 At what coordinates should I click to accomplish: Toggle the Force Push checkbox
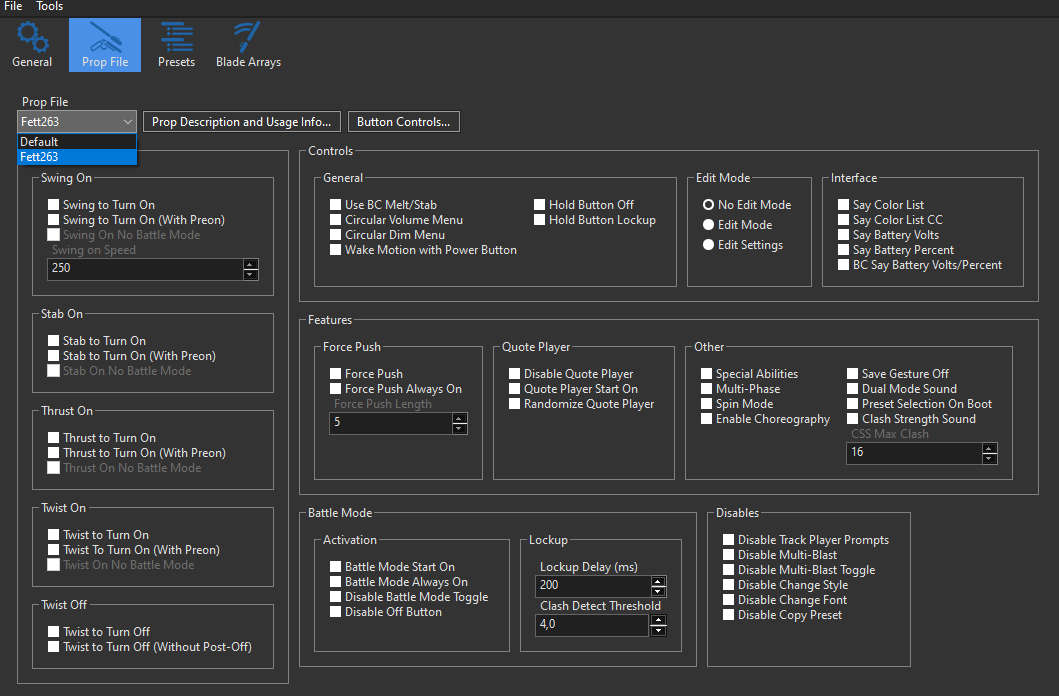(x=336, y=374)
